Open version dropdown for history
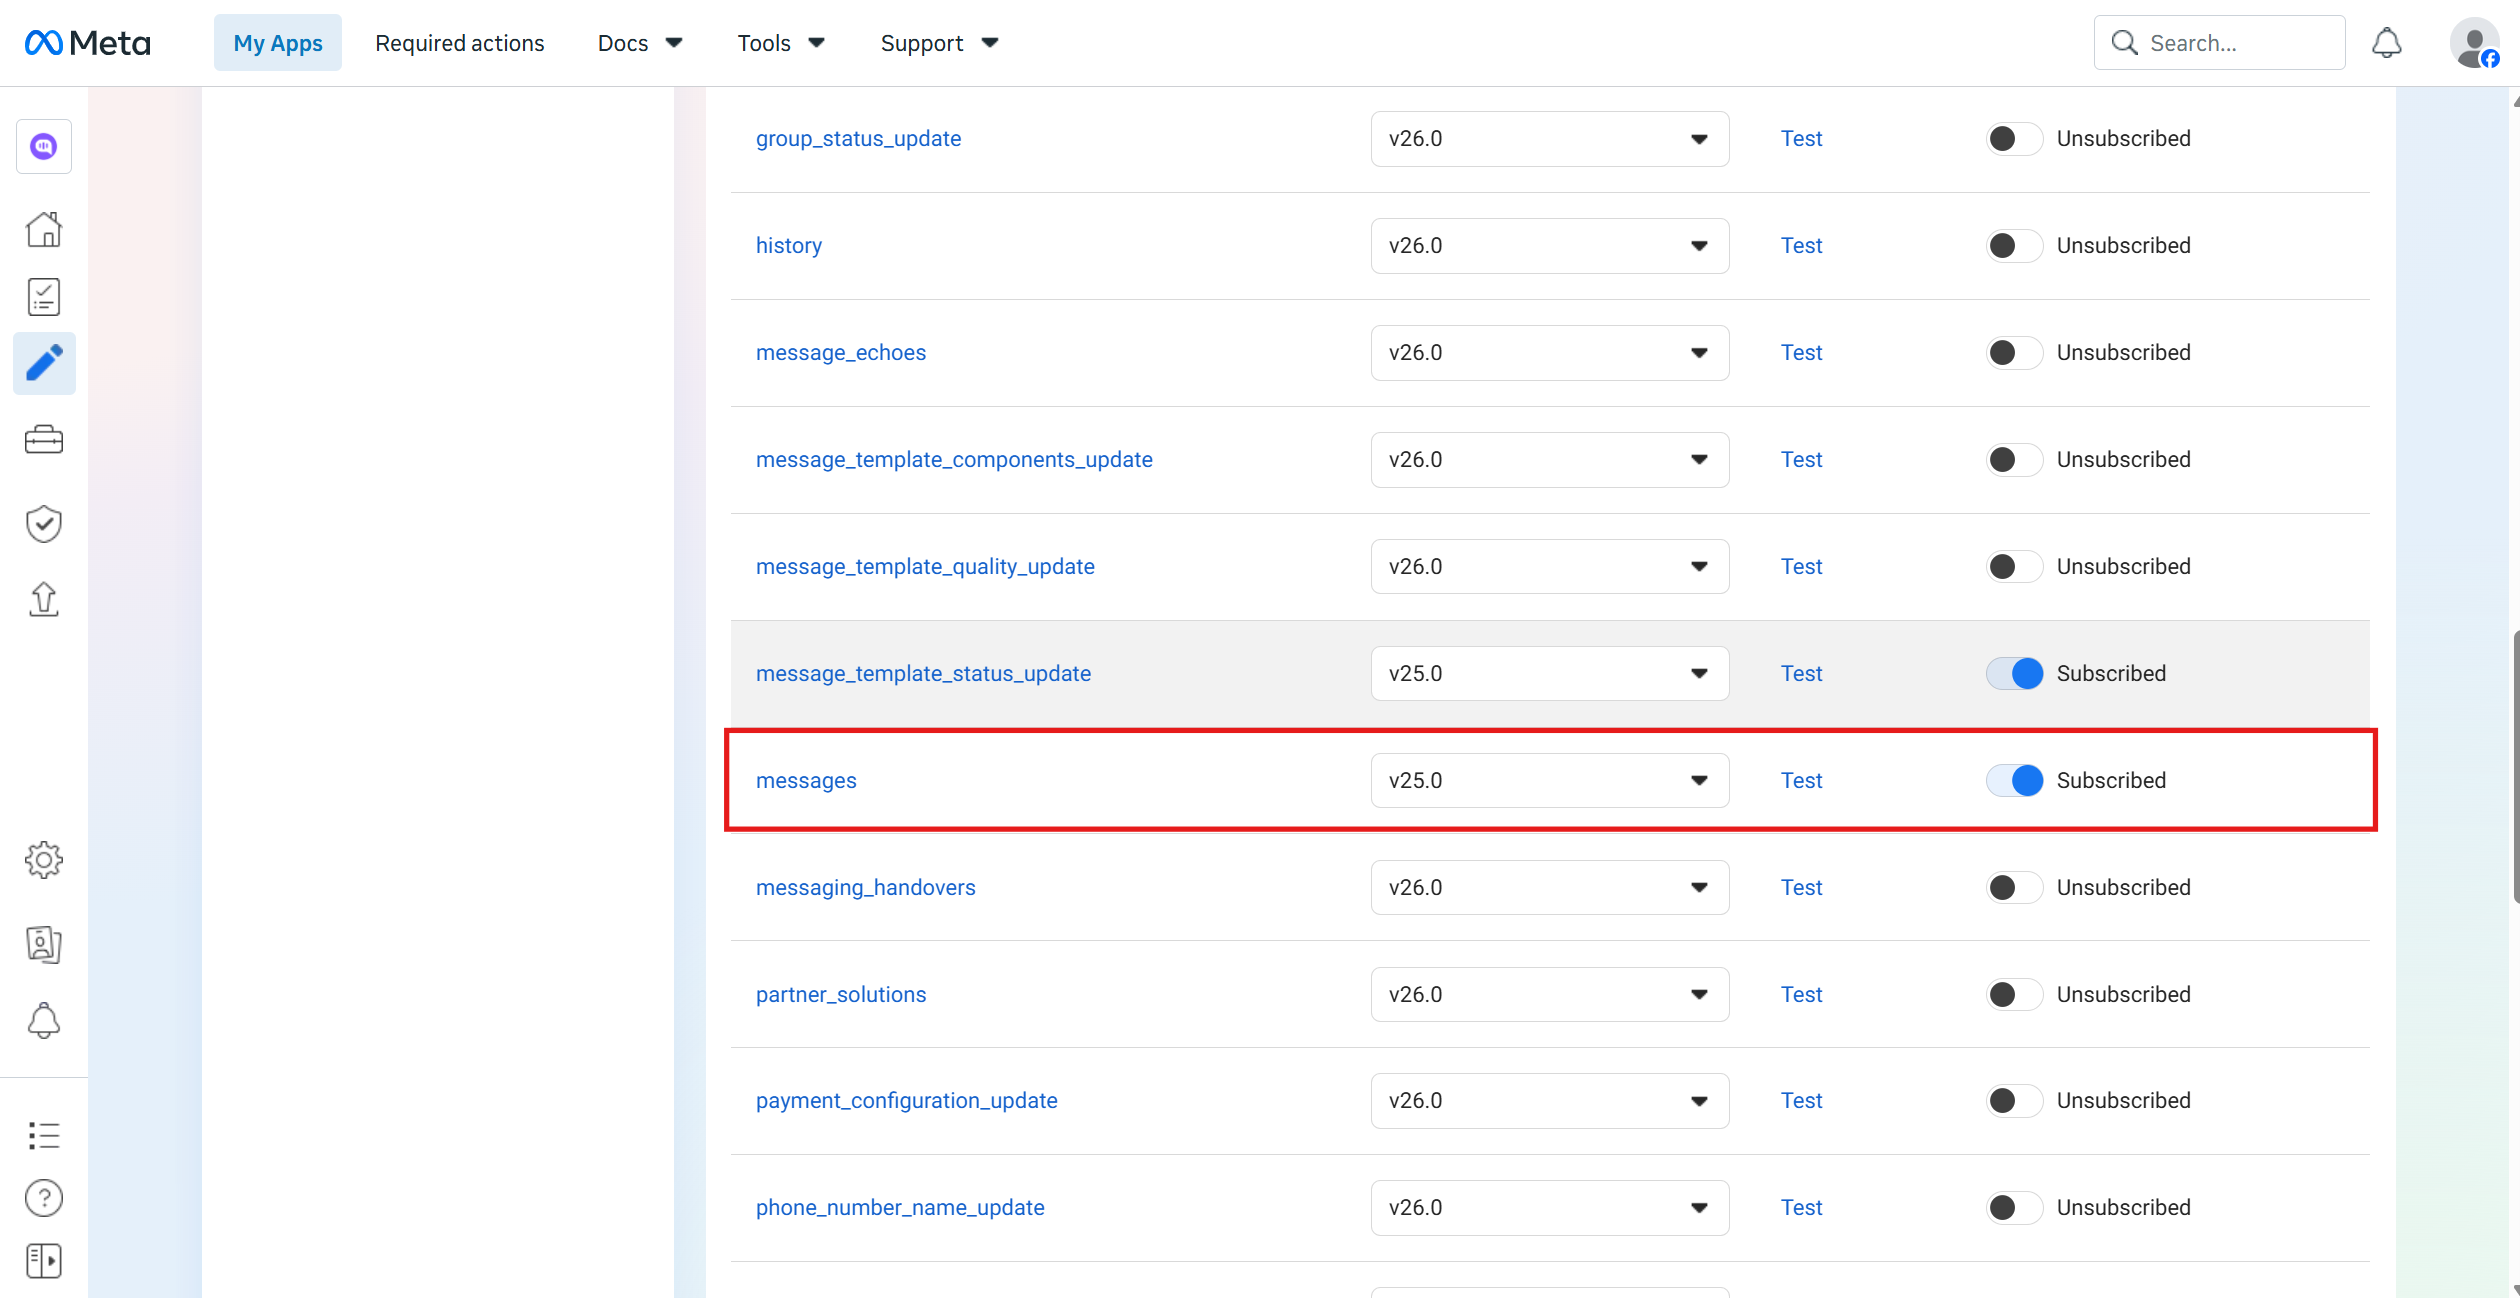 [1549, 246]
